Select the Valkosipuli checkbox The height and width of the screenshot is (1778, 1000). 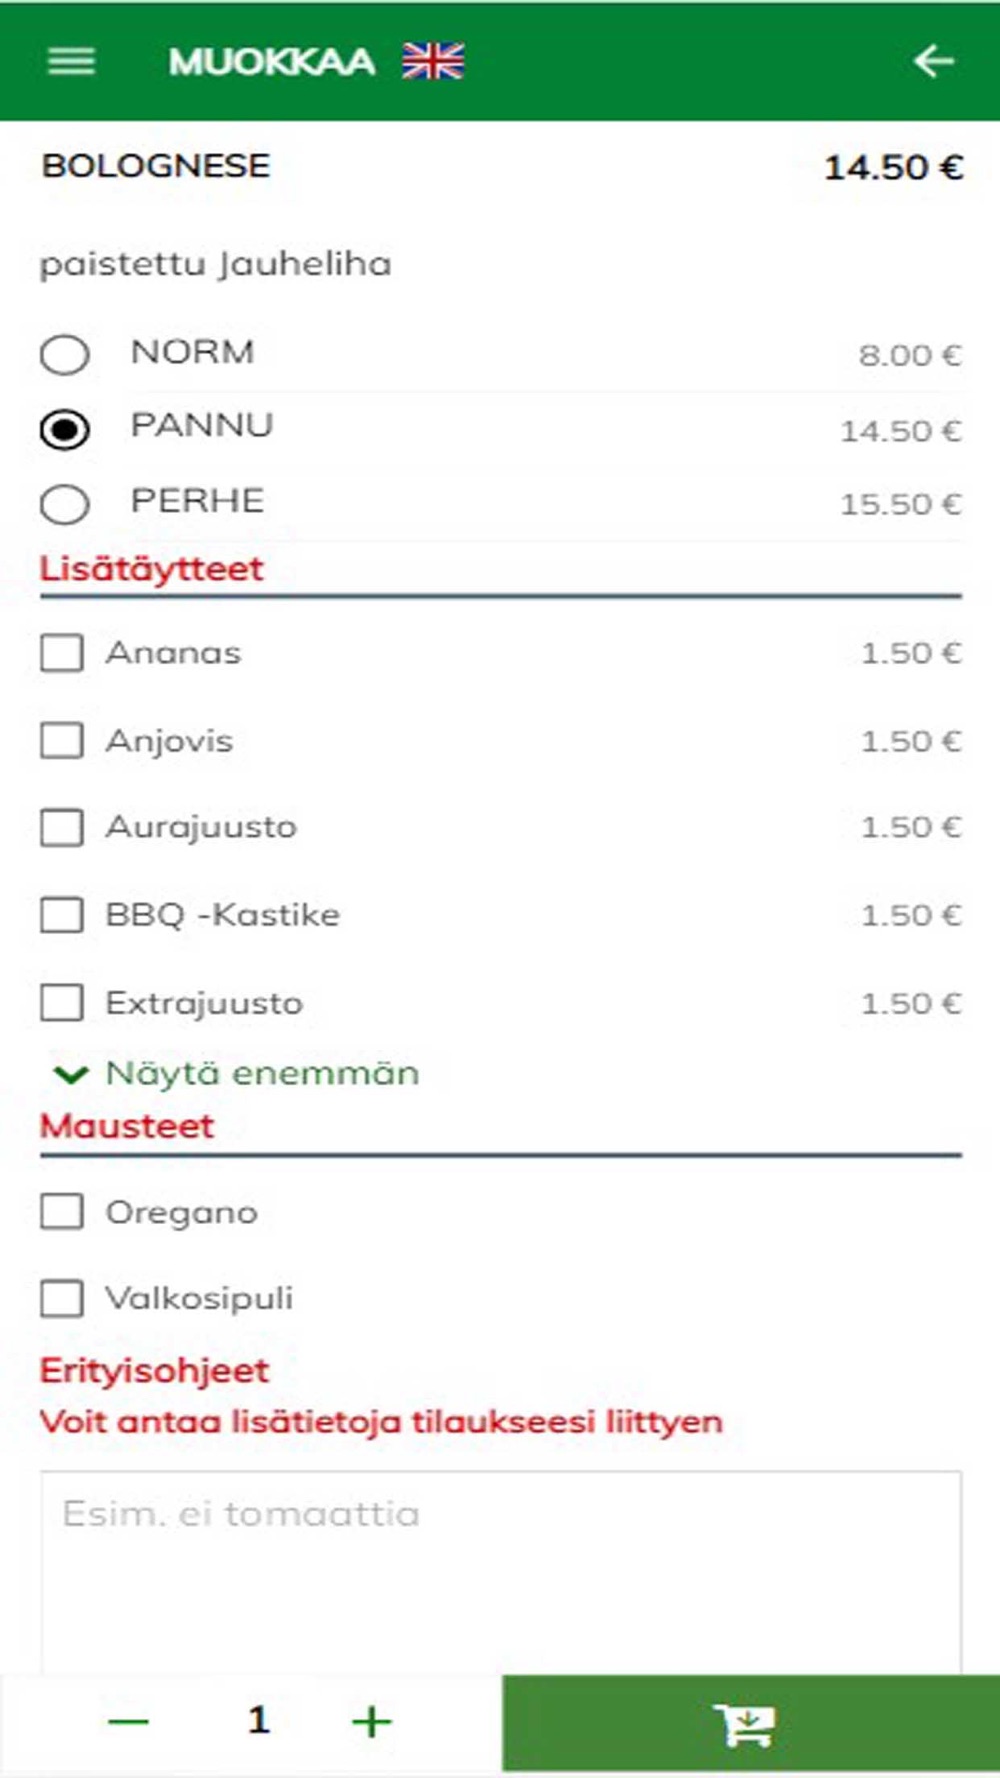[x=62, y=1298]
